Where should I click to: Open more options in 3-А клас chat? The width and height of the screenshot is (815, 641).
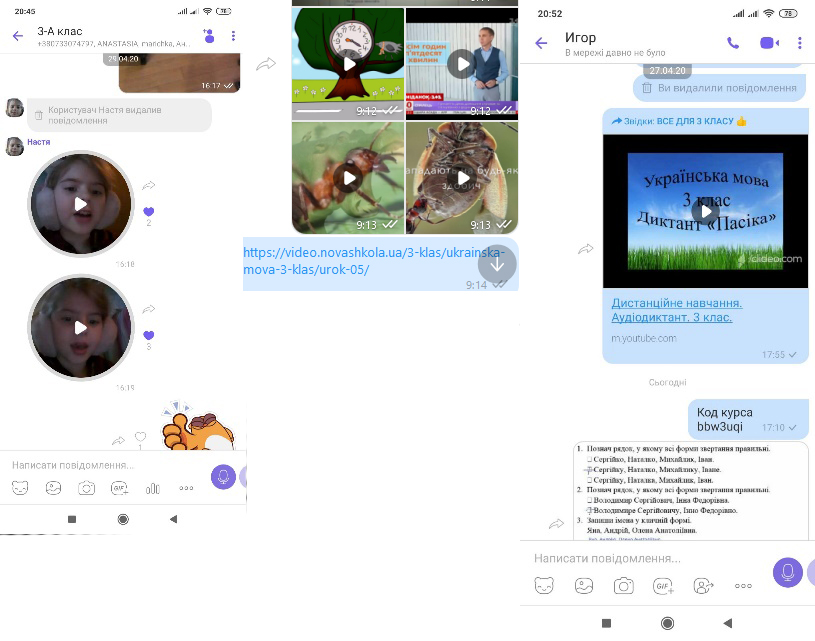click(x=233, y=35)
